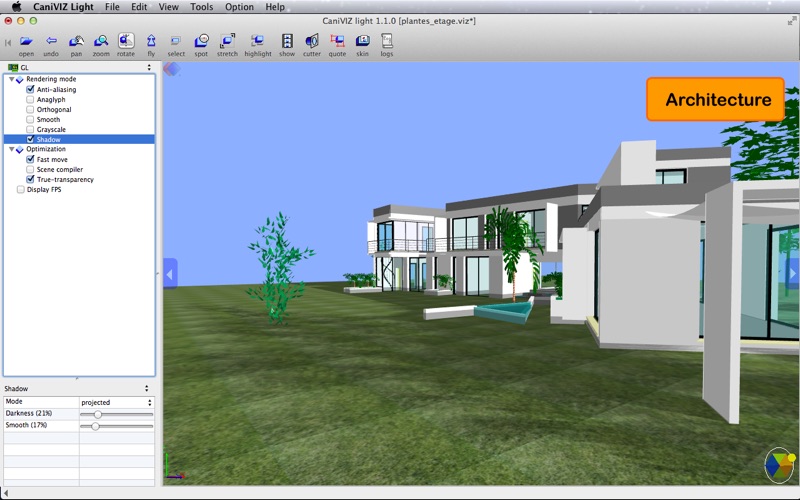Click the open file toolbar icon

tap(26, 41)
